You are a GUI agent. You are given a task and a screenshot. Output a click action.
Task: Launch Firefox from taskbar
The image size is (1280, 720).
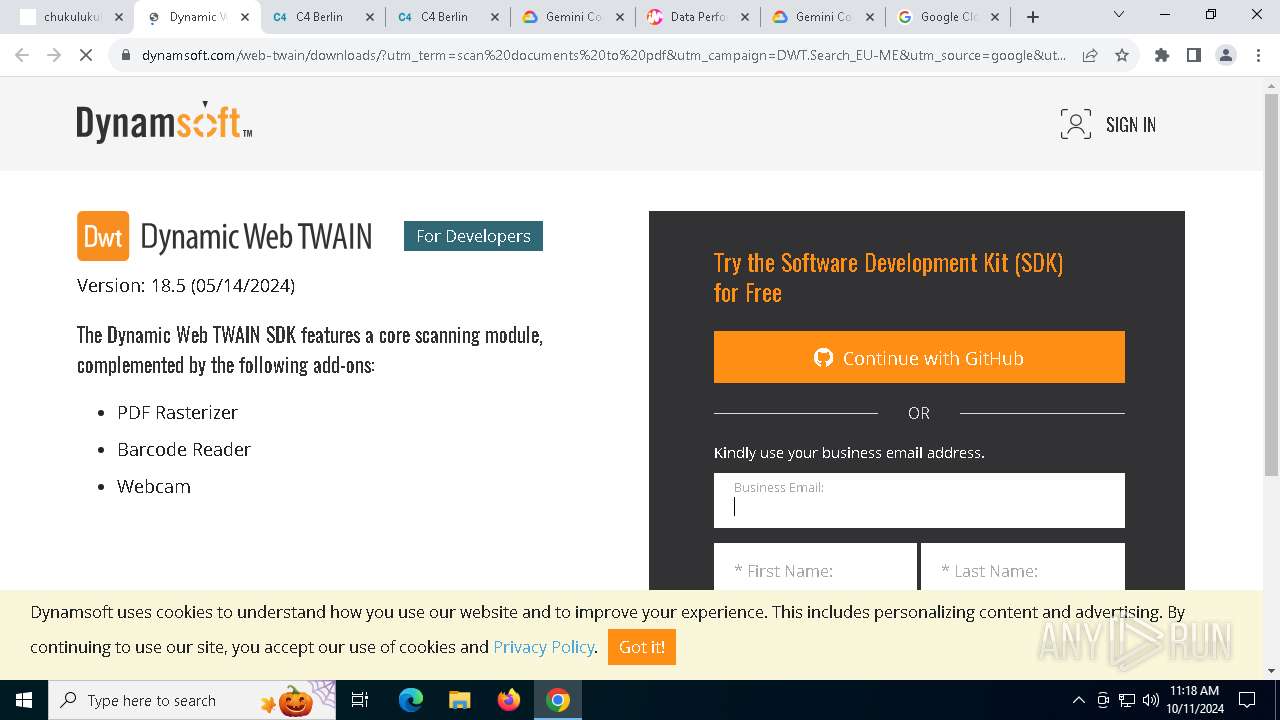pos(509,700)
